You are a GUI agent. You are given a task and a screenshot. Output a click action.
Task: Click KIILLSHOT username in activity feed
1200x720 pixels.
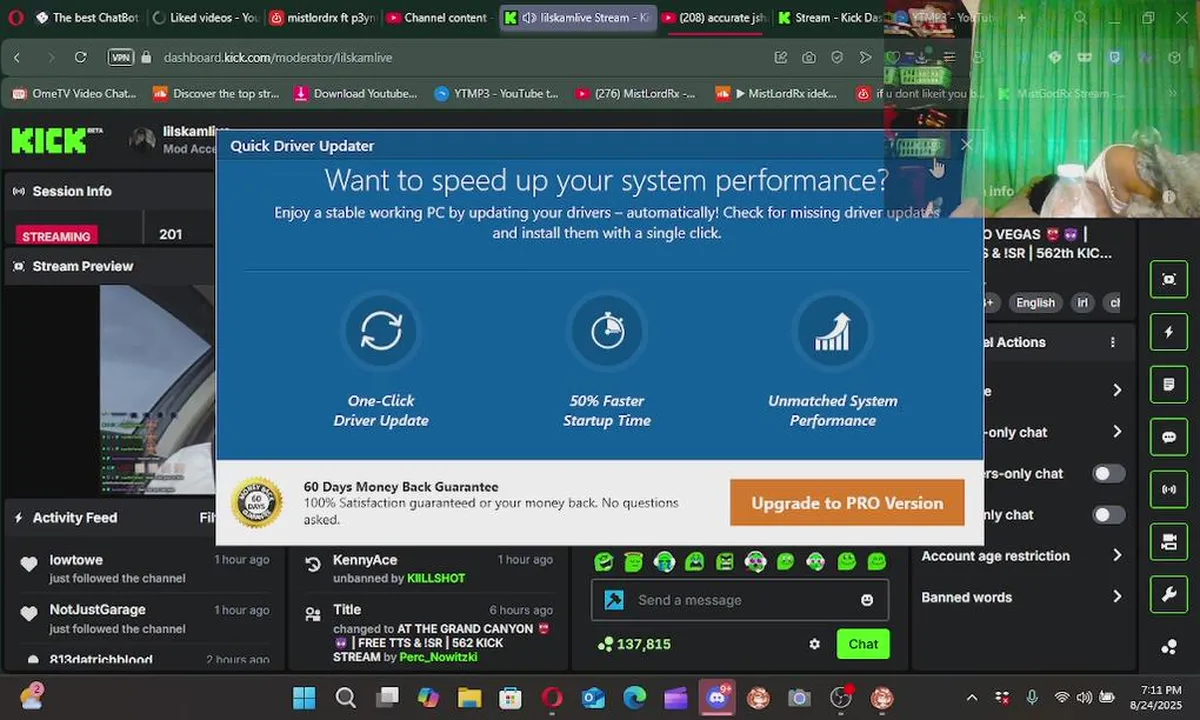click(435, 578)
